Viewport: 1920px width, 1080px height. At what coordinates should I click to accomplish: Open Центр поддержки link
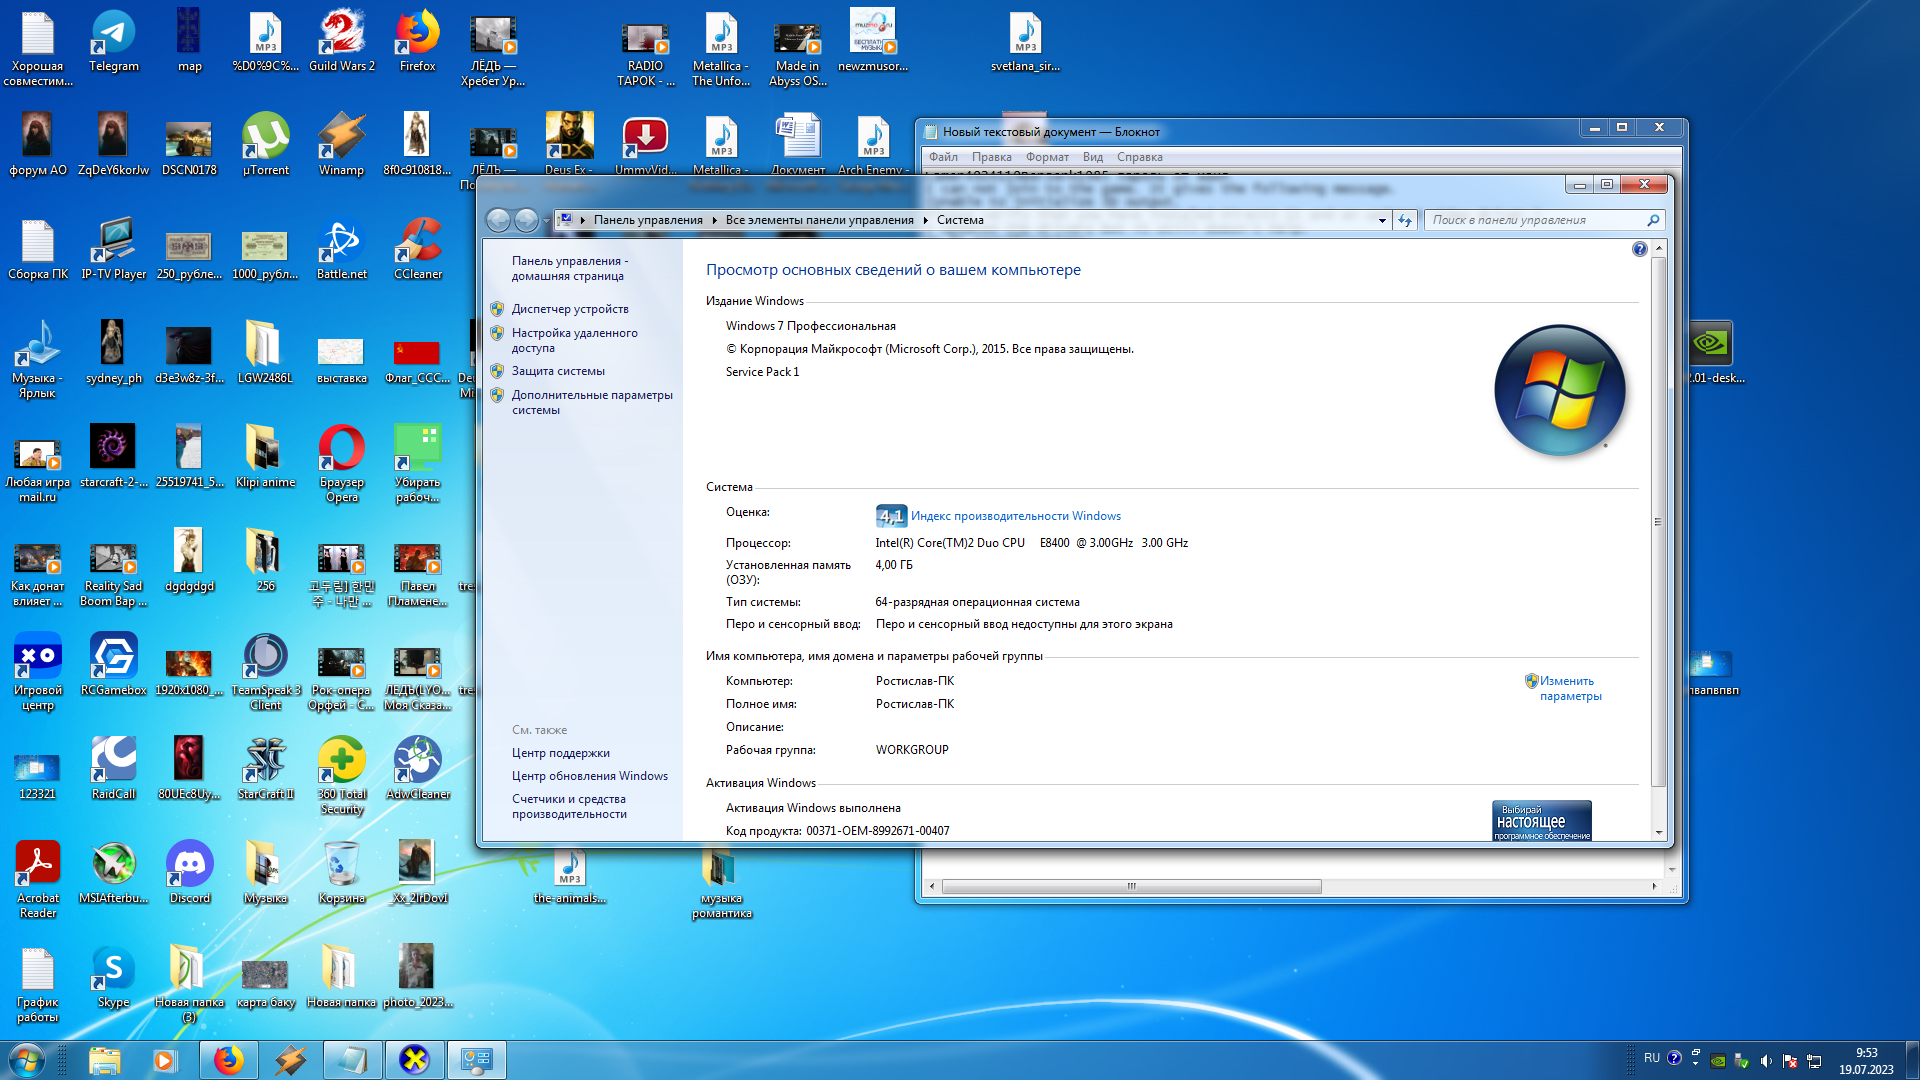561,753
